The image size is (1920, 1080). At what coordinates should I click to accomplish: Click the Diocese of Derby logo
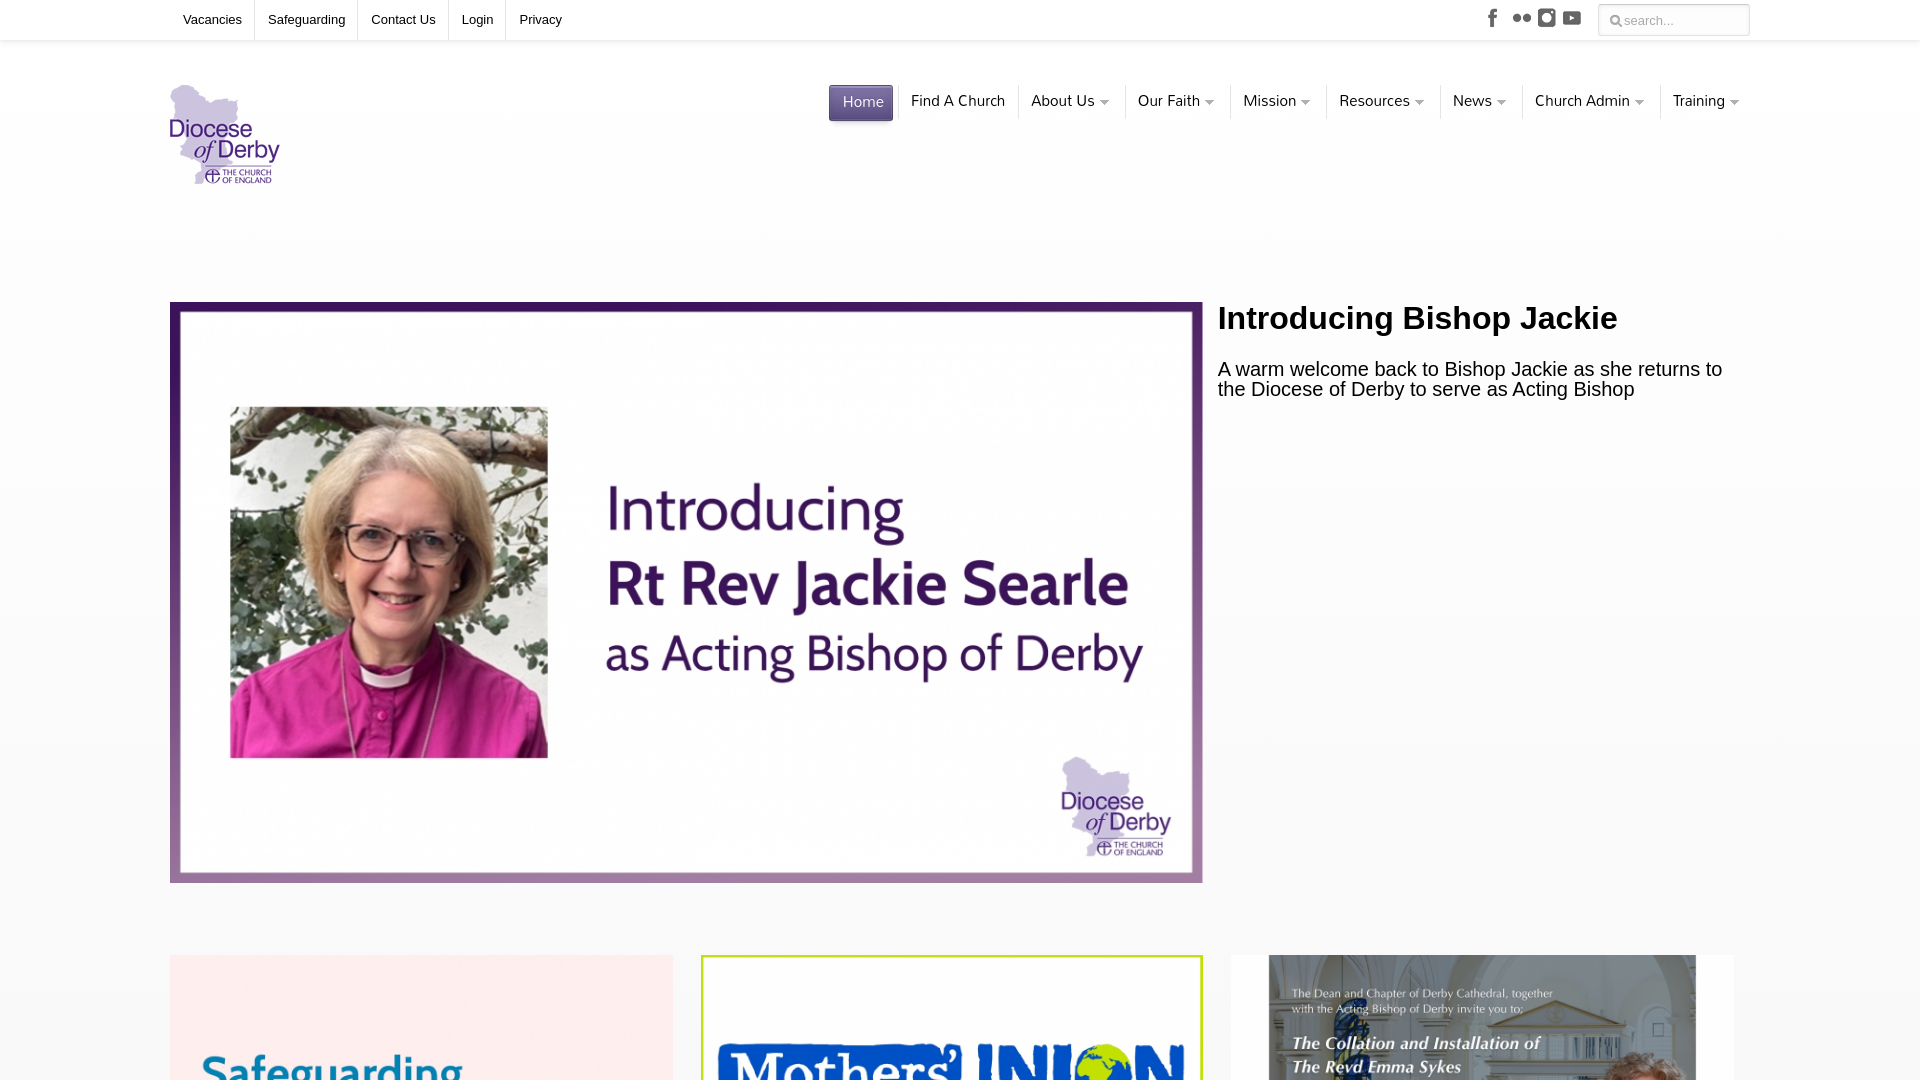tap(225, 134)
